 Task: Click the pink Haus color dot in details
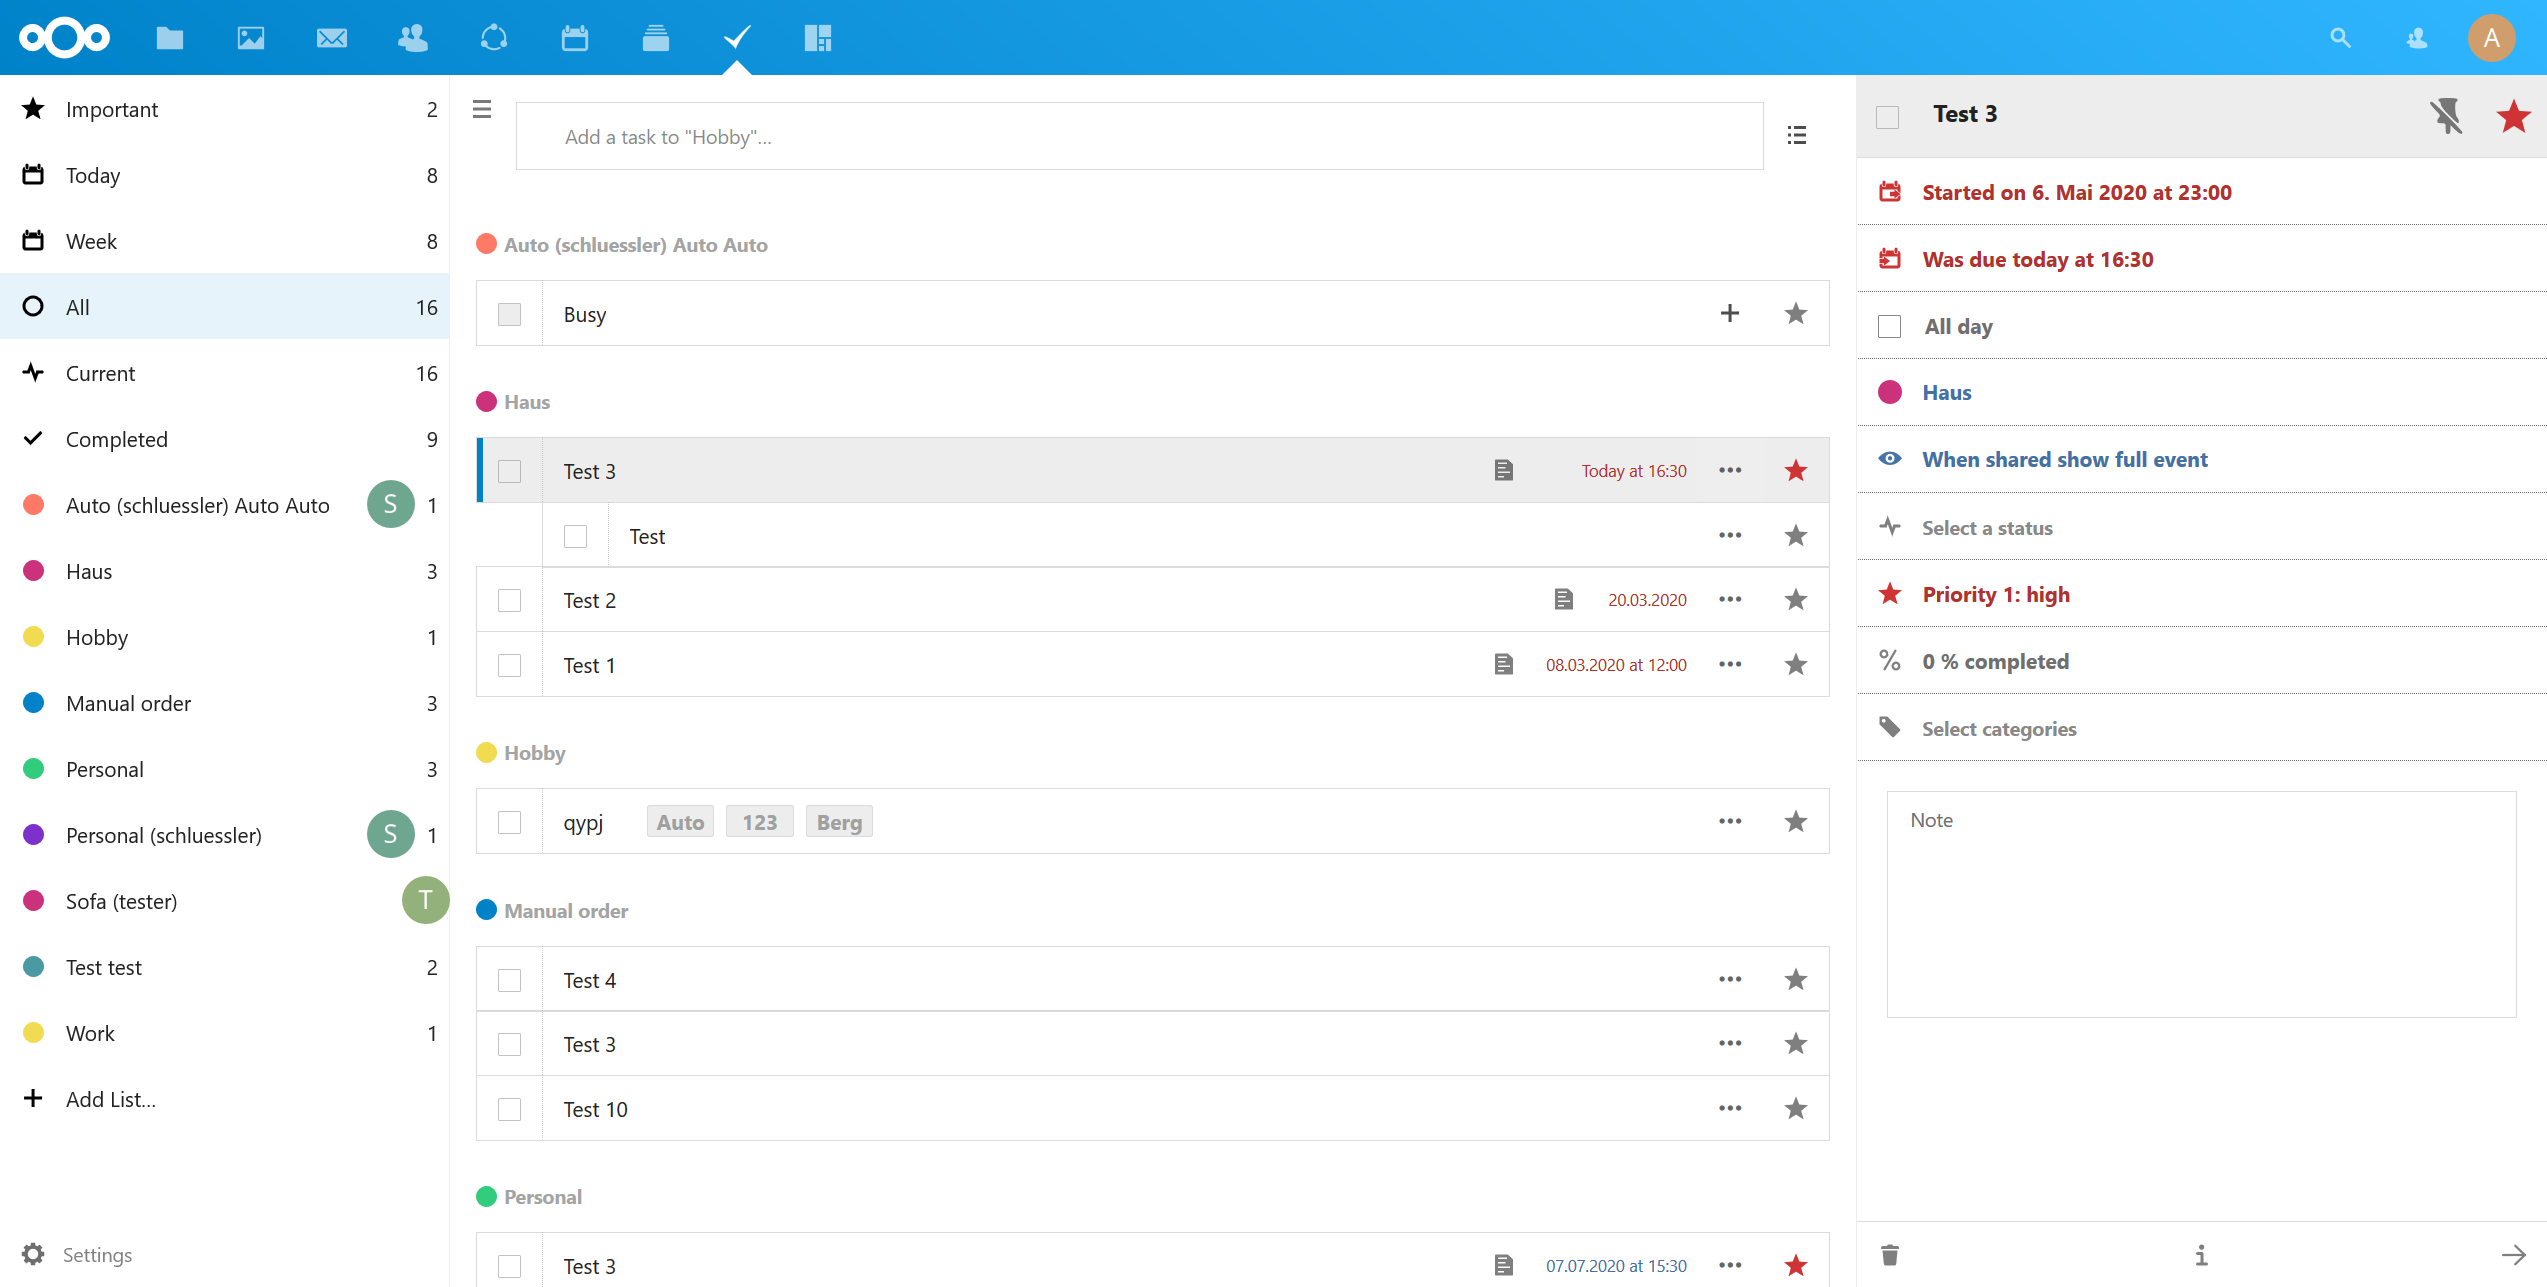pyautogui.click(x=1890, y=392)
